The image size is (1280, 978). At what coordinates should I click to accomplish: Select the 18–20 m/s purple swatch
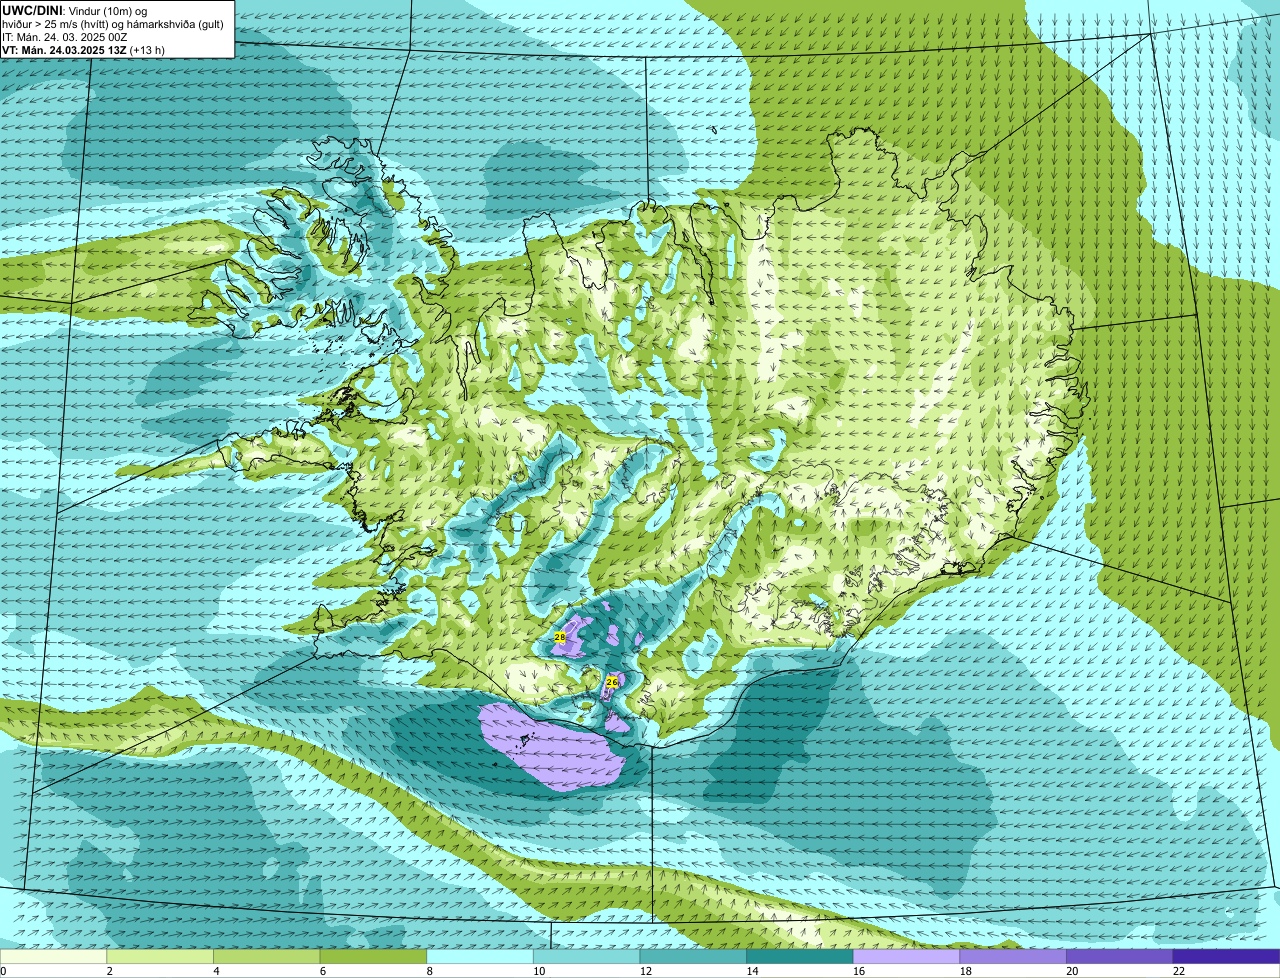tap(1013, 957)
